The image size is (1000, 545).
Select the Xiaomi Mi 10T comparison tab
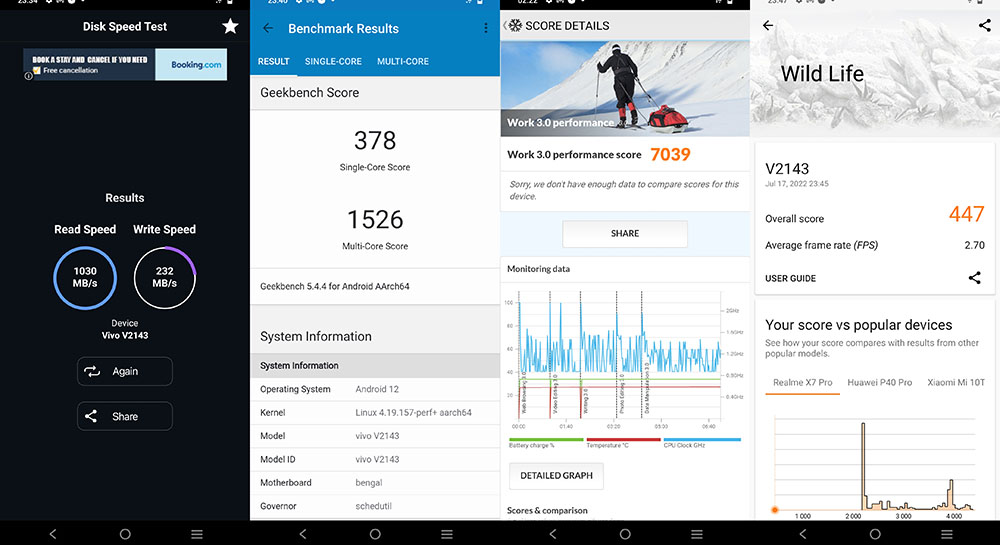click(956, 382)
